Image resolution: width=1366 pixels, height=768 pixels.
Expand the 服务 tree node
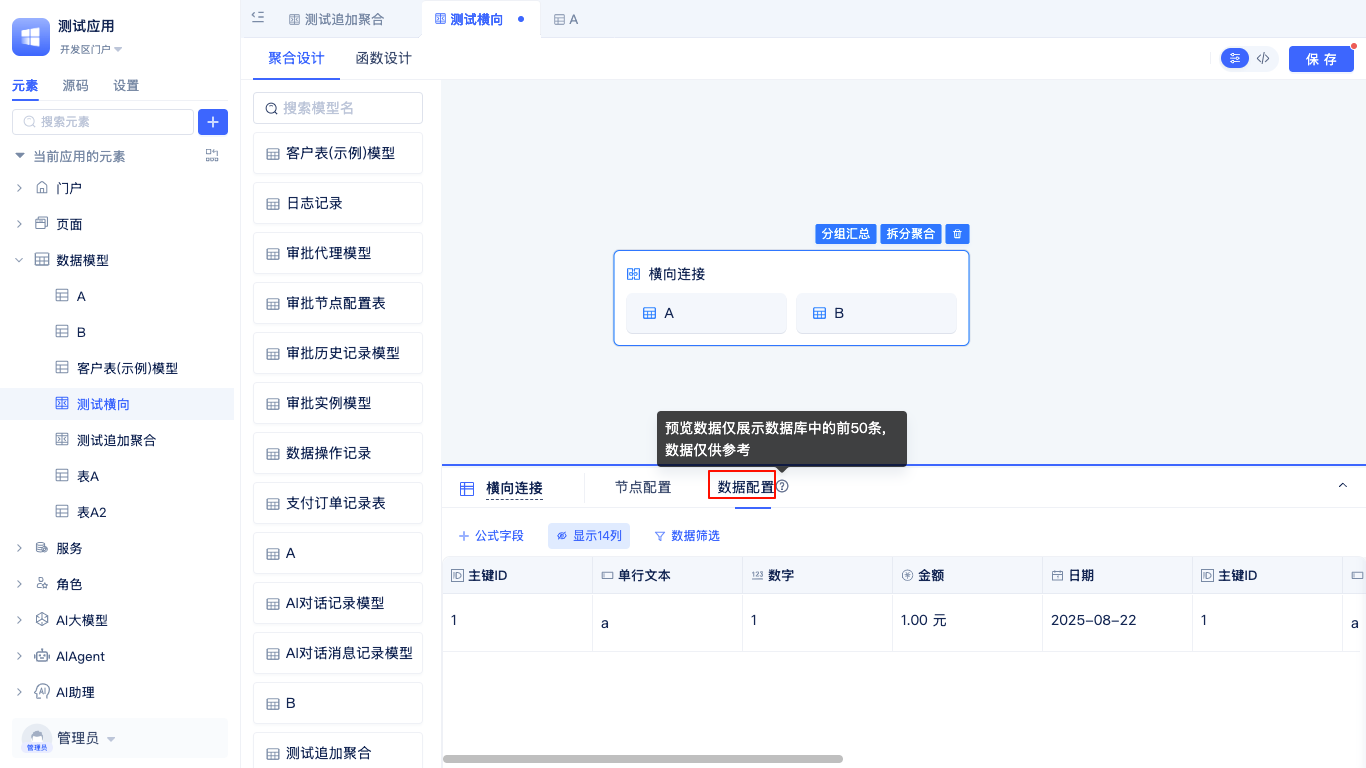pos(19,548)
